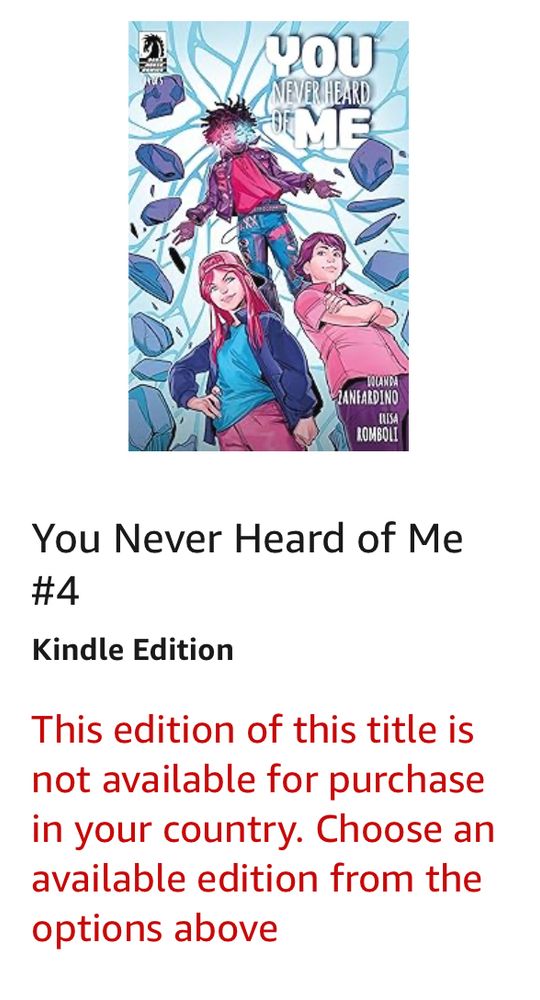This screenshot has height=1000, width=540.
Task: Click the Dark Horse logo on the cover
Action: (152, 52)
